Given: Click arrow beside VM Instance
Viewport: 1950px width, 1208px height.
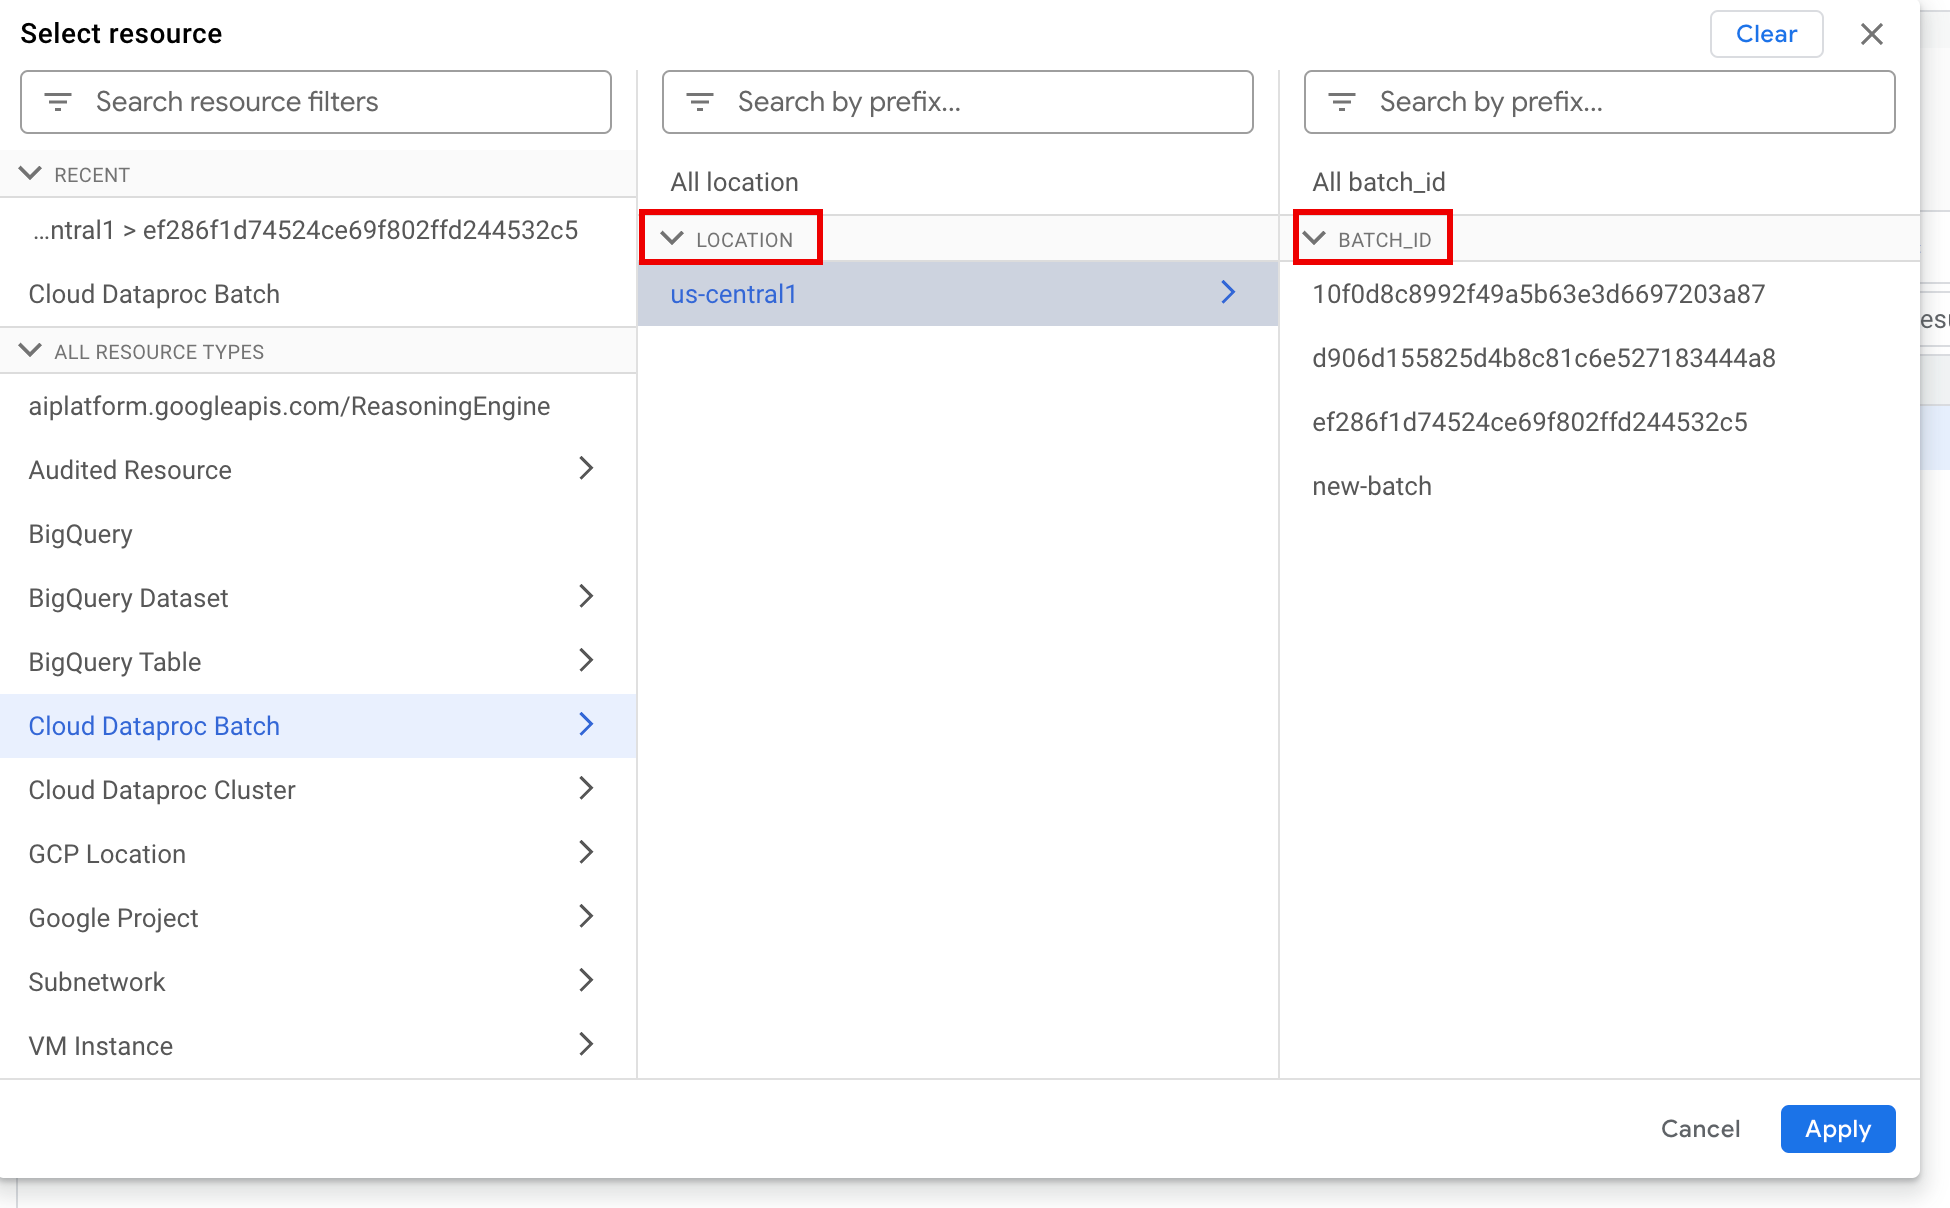Looking at the screenshot, I should pos(586,1045).
